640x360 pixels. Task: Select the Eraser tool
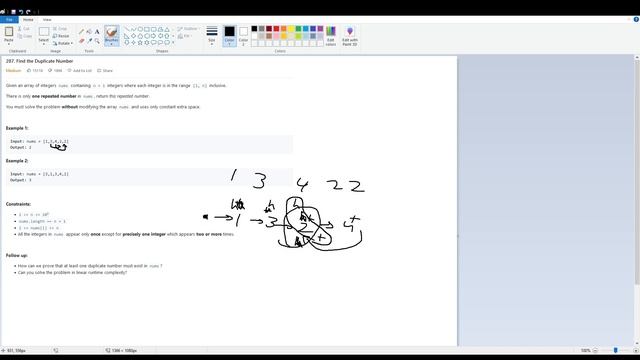[x=82, y=41]
